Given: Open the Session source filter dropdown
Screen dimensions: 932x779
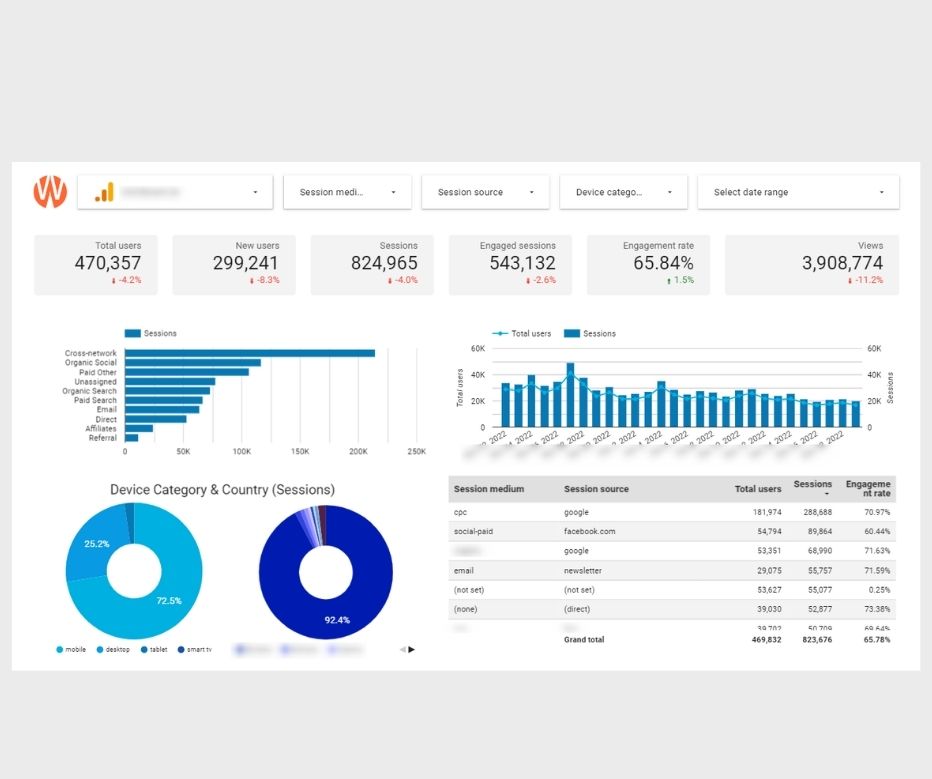Looking at the screenshot, I should 485,192.
